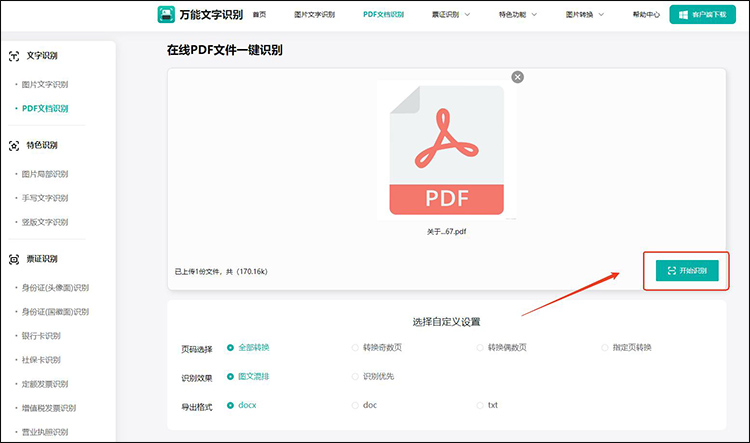Select the 转换奇数页 radio option
The image size is (750, 443).
coord(377,347)
